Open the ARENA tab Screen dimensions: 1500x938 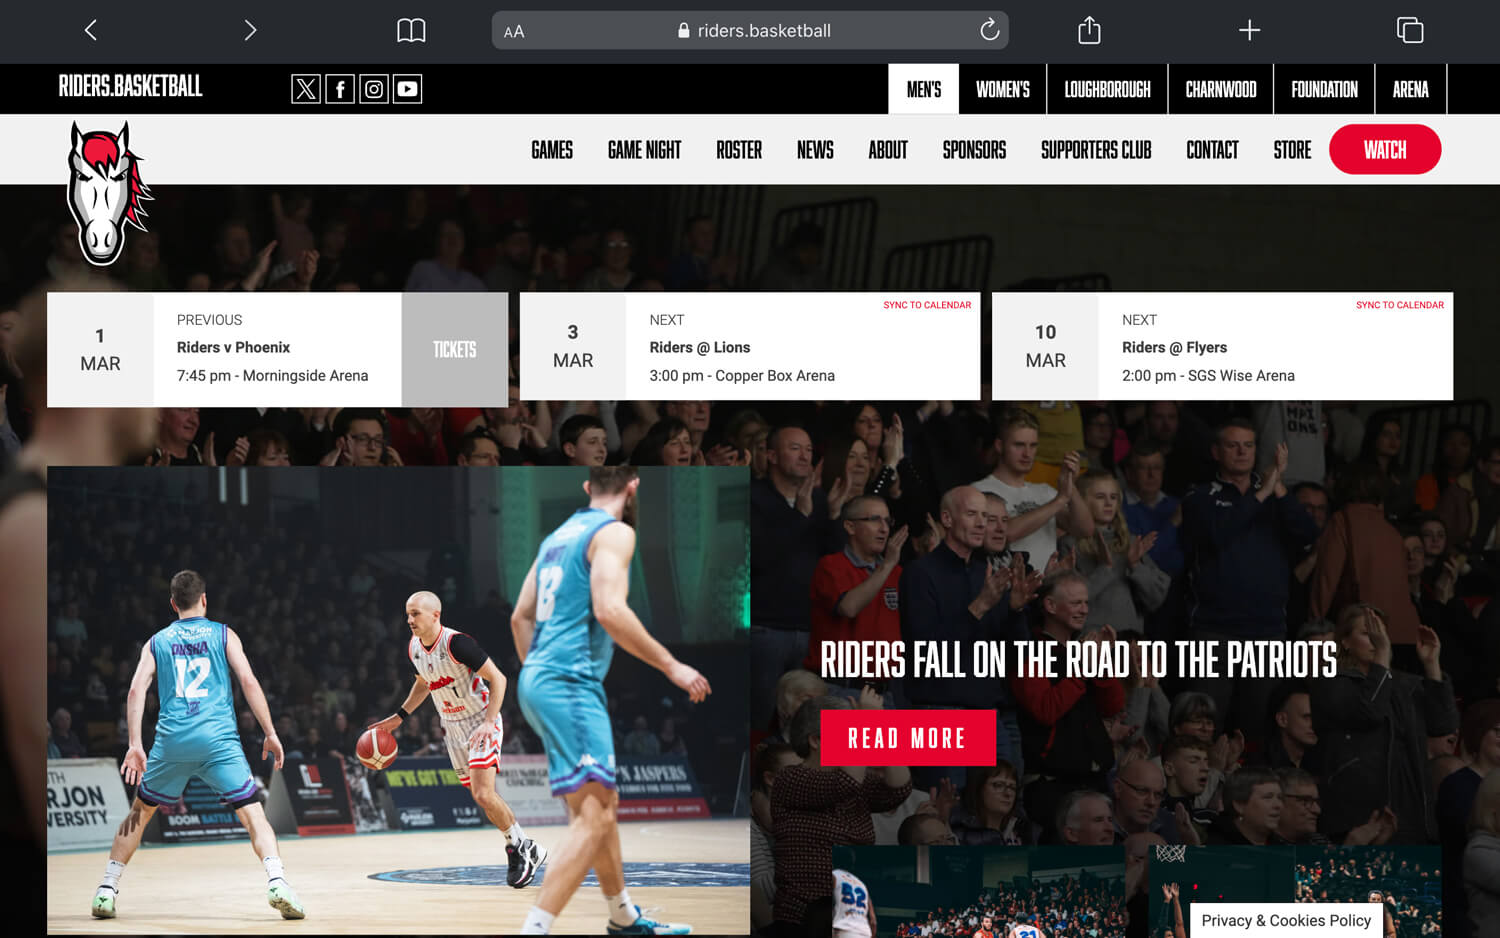pyautogui.click(x=1410, y=89)
